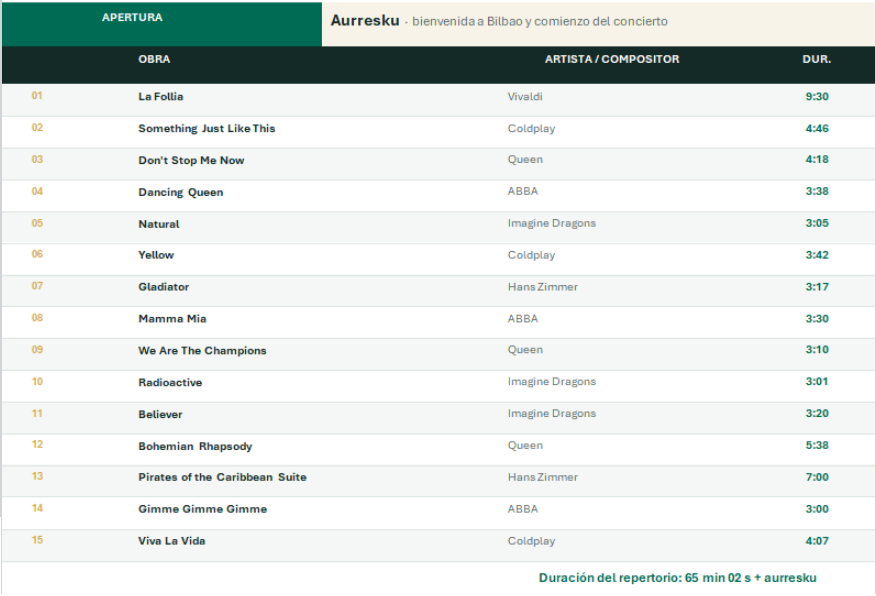
Task: Click the ARTISTA / COMPOSITOR column header
Action: (612, 59)
